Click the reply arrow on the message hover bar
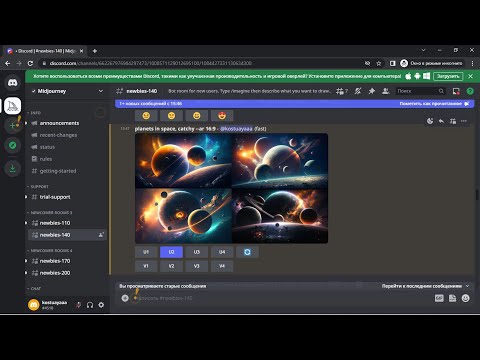The width and height of the screenshot is (480, 360). click(441, 121)
